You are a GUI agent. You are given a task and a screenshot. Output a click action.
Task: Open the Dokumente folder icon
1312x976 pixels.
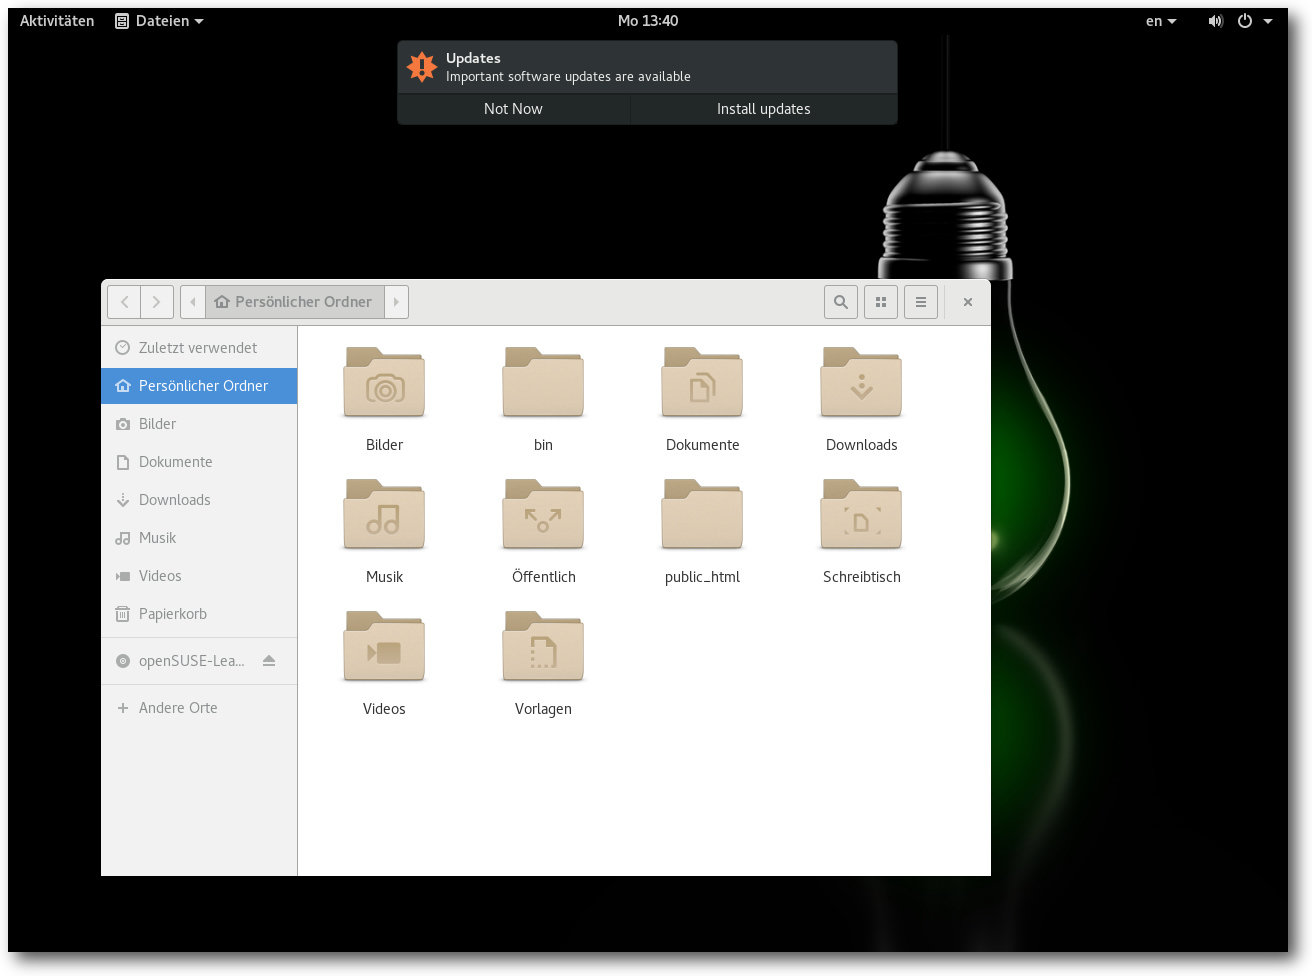pos(702,382)
